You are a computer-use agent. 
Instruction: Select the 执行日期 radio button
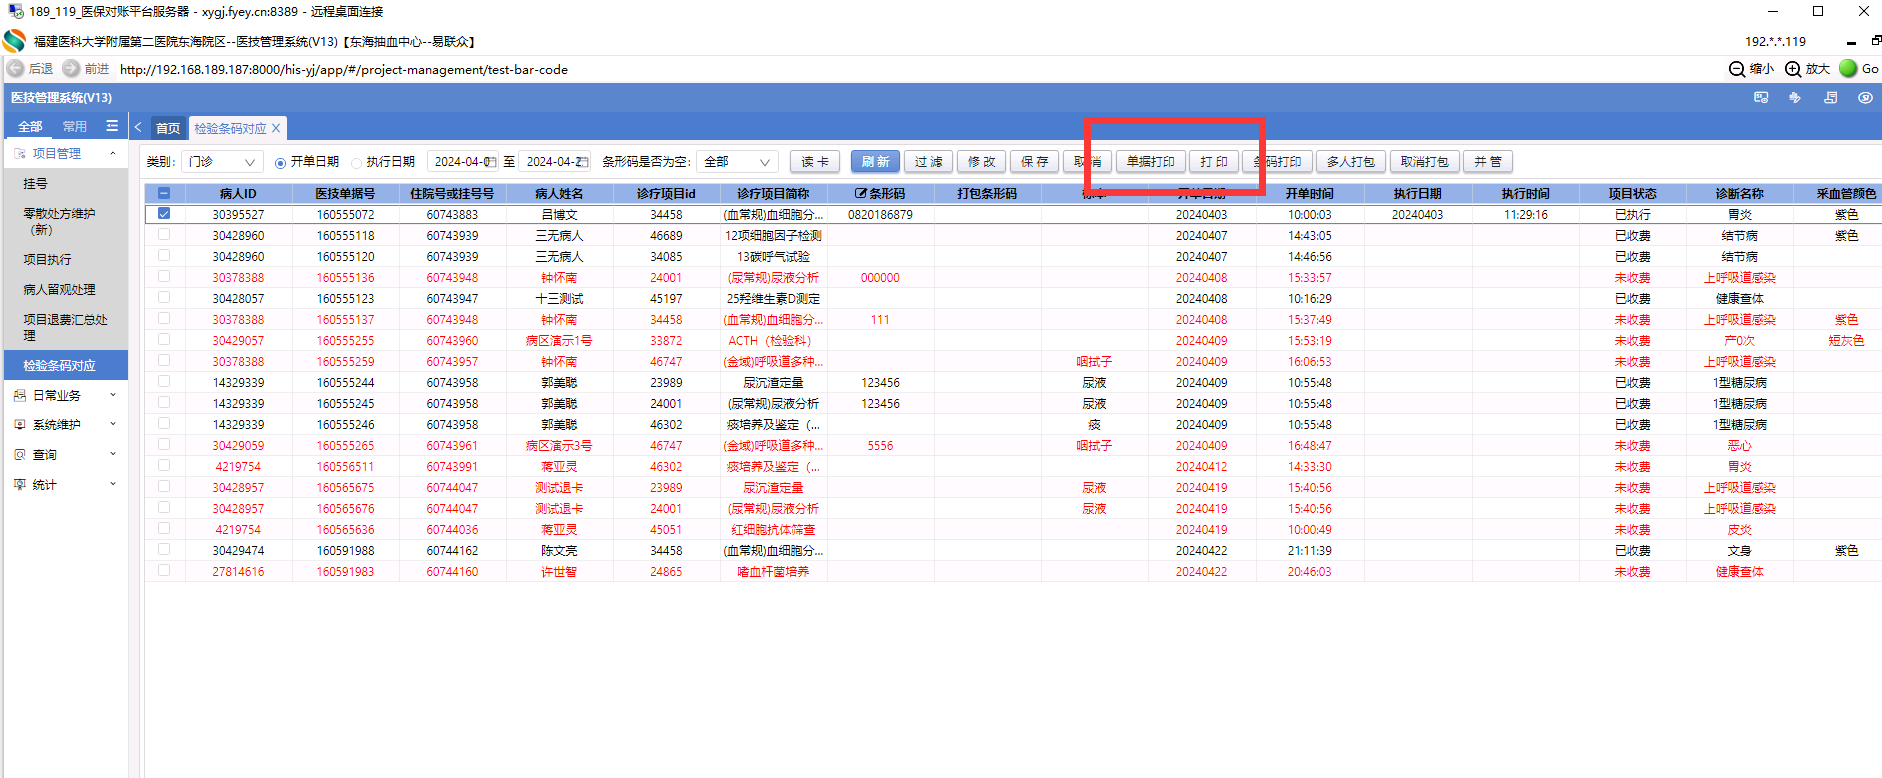pyautogui.click(x=356, y=163)
